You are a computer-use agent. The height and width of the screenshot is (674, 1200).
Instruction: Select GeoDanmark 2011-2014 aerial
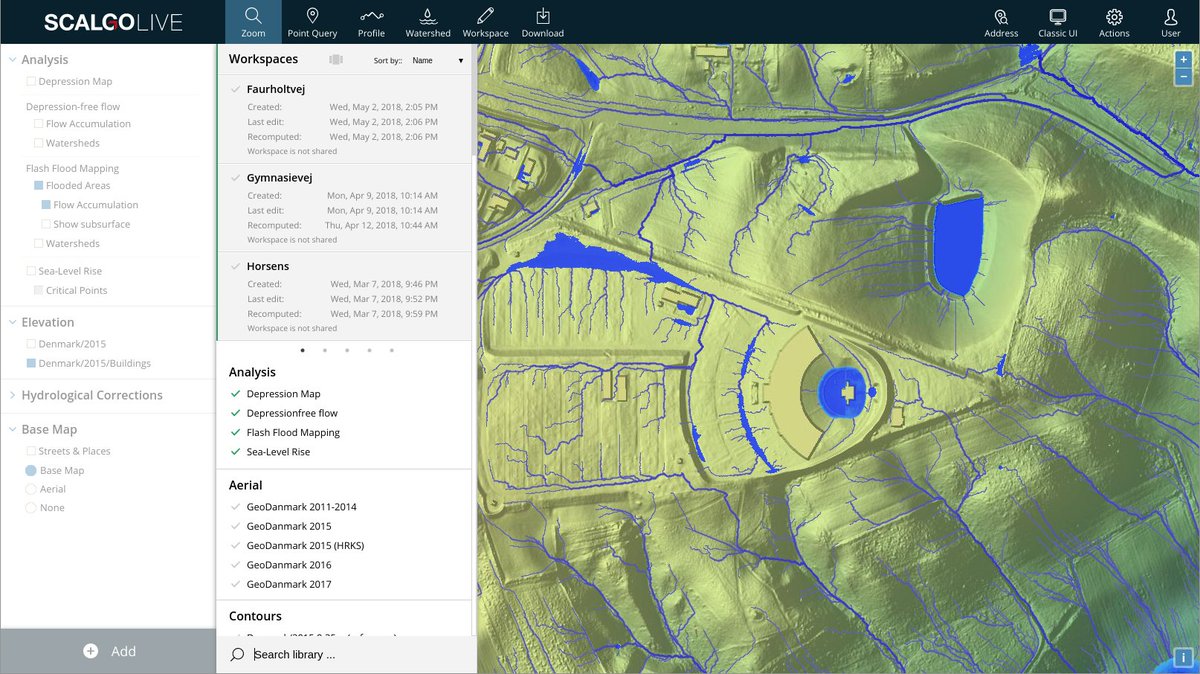tap(301, 507)
